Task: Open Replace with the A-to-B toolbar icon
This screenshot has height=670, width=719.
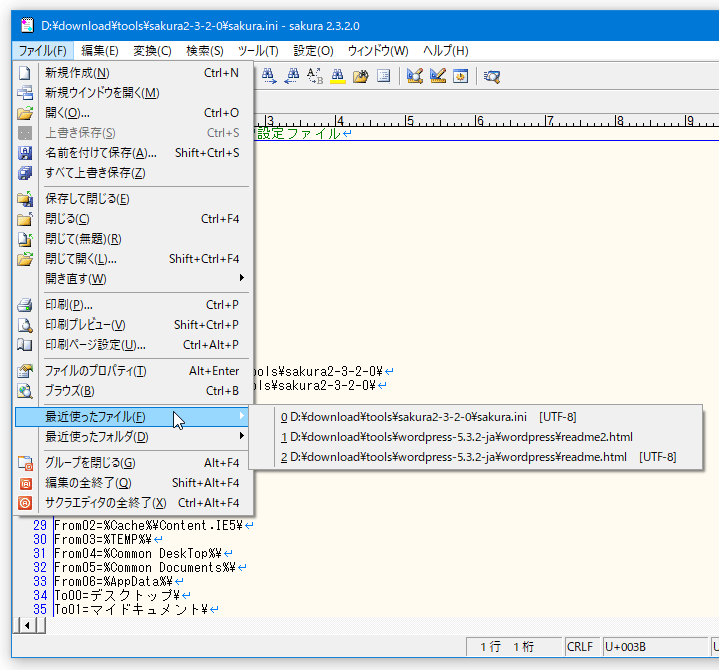Action: click(x=315, y=76)
